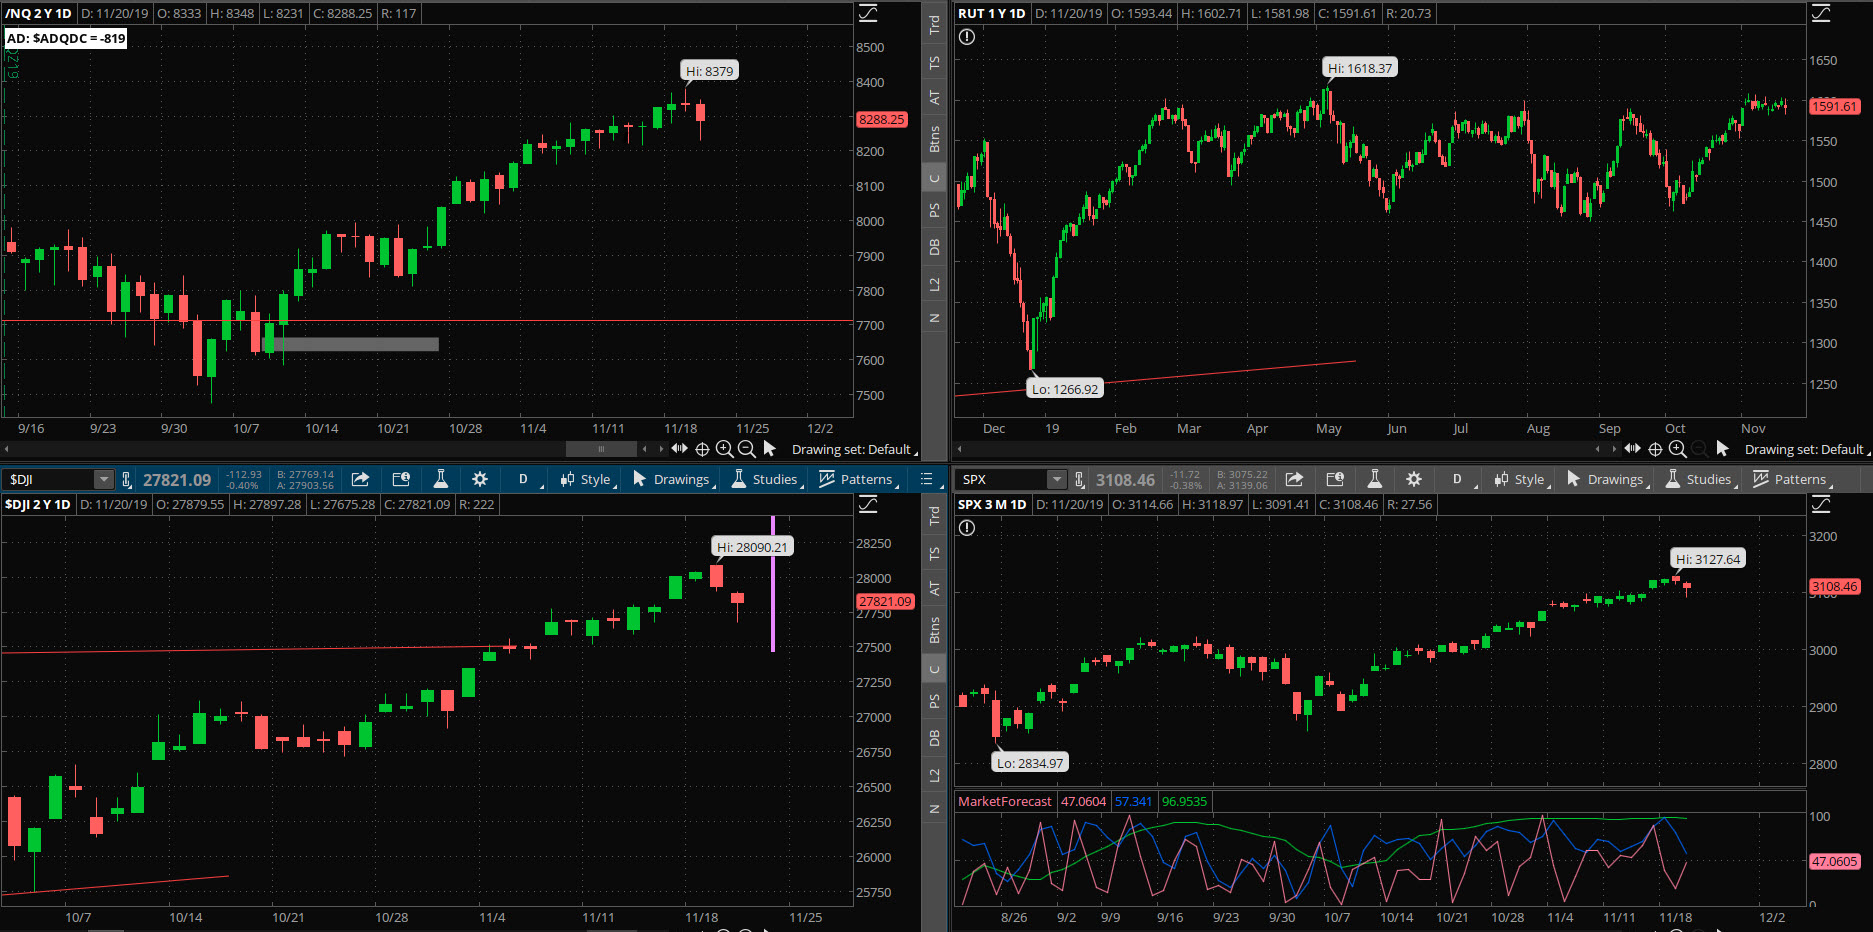The image size is (1873, 932).
Task: Toggle the DB side button beside the /NQ chart
Action: [x=934, y=247]
